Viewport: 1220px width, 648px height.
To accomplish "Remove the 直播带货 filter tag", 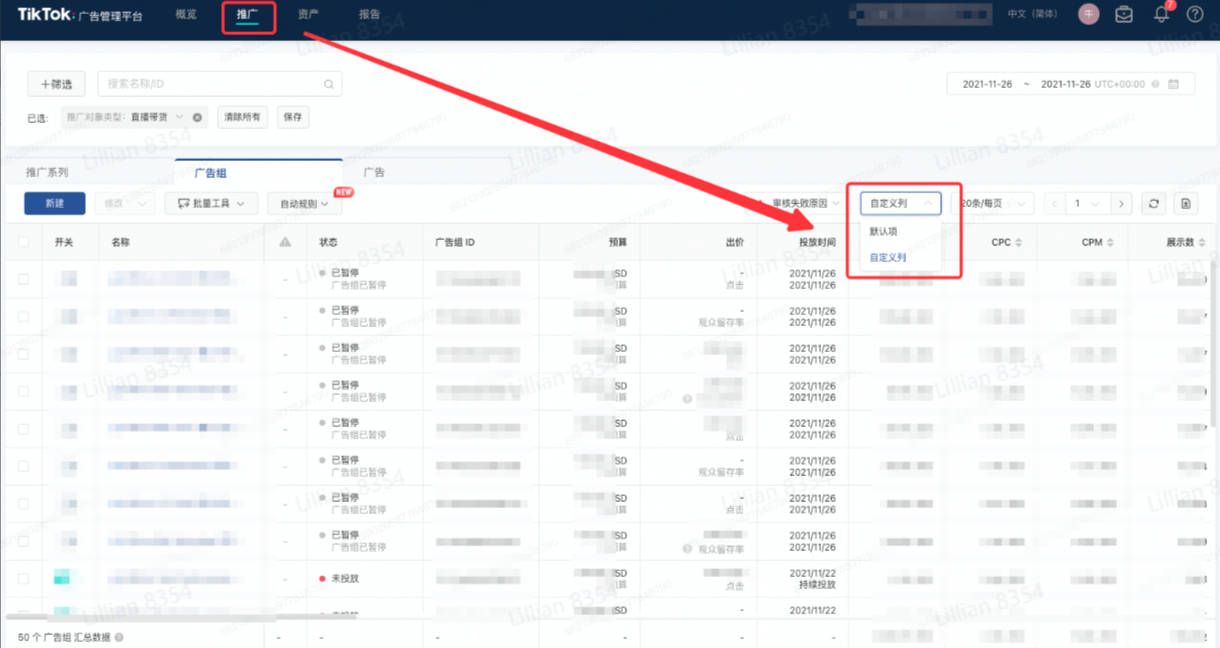I will 197,117.
